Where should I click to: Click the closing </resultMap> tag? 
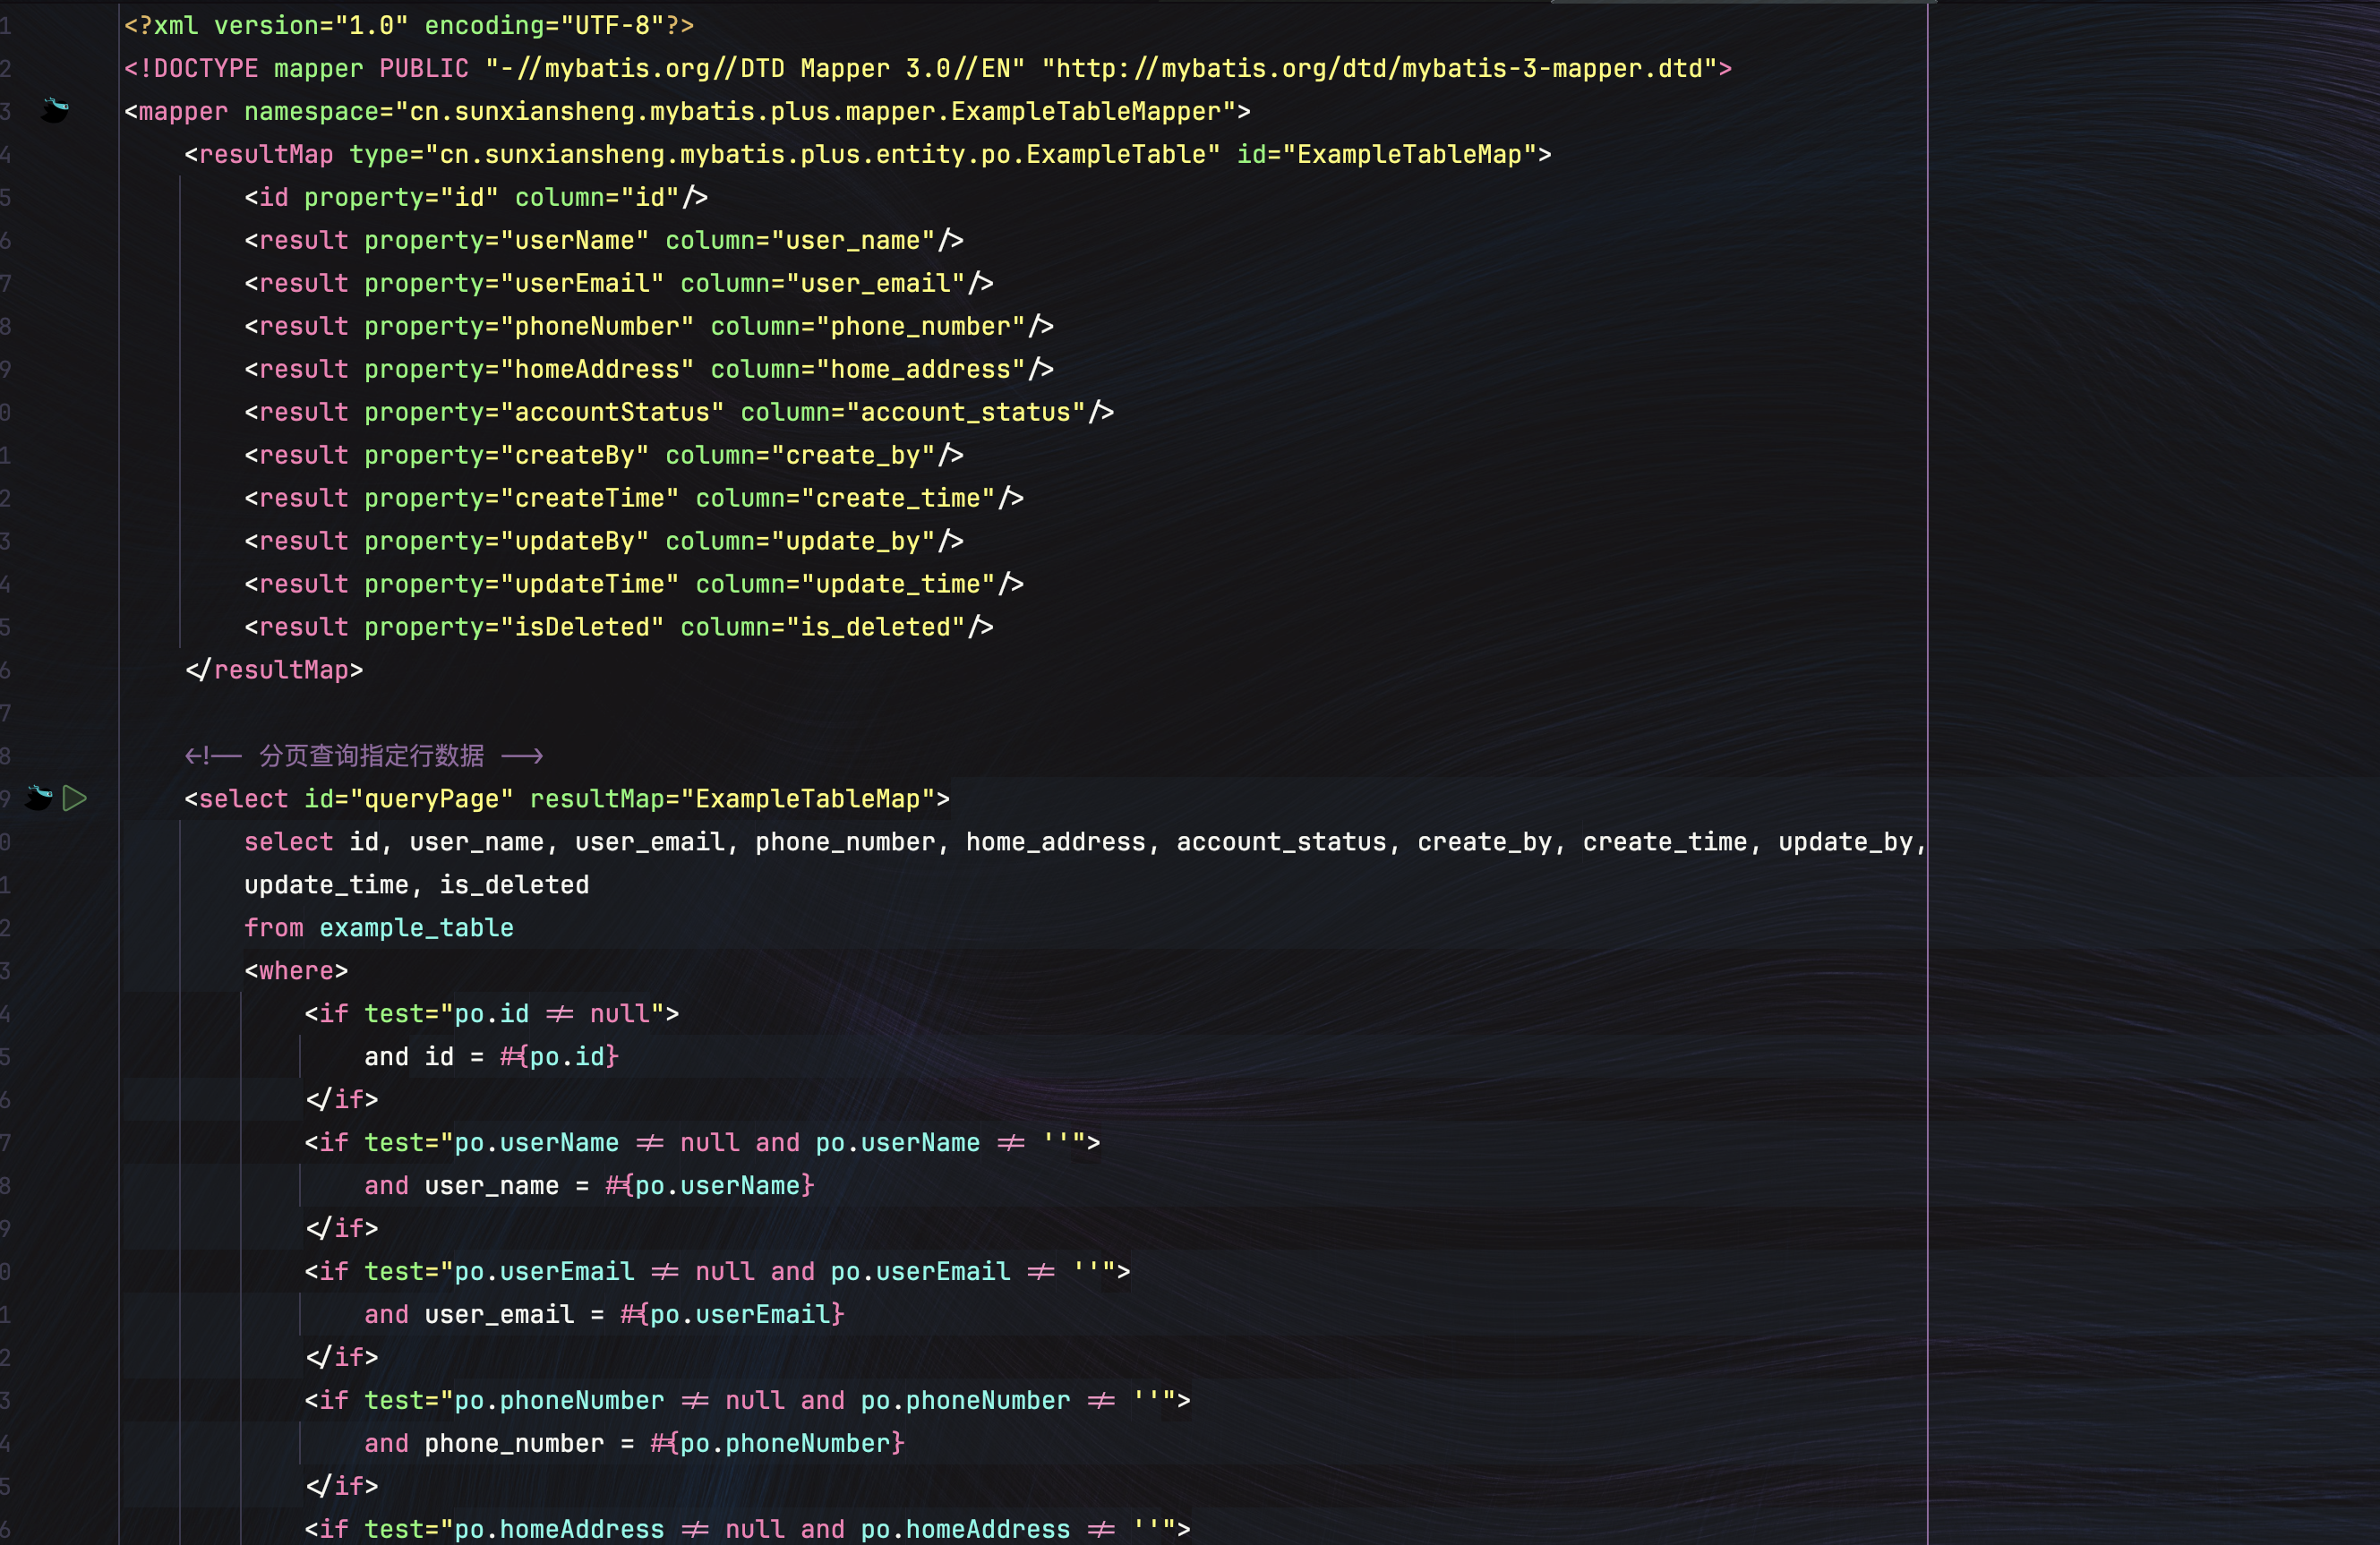tap(274, 670)
